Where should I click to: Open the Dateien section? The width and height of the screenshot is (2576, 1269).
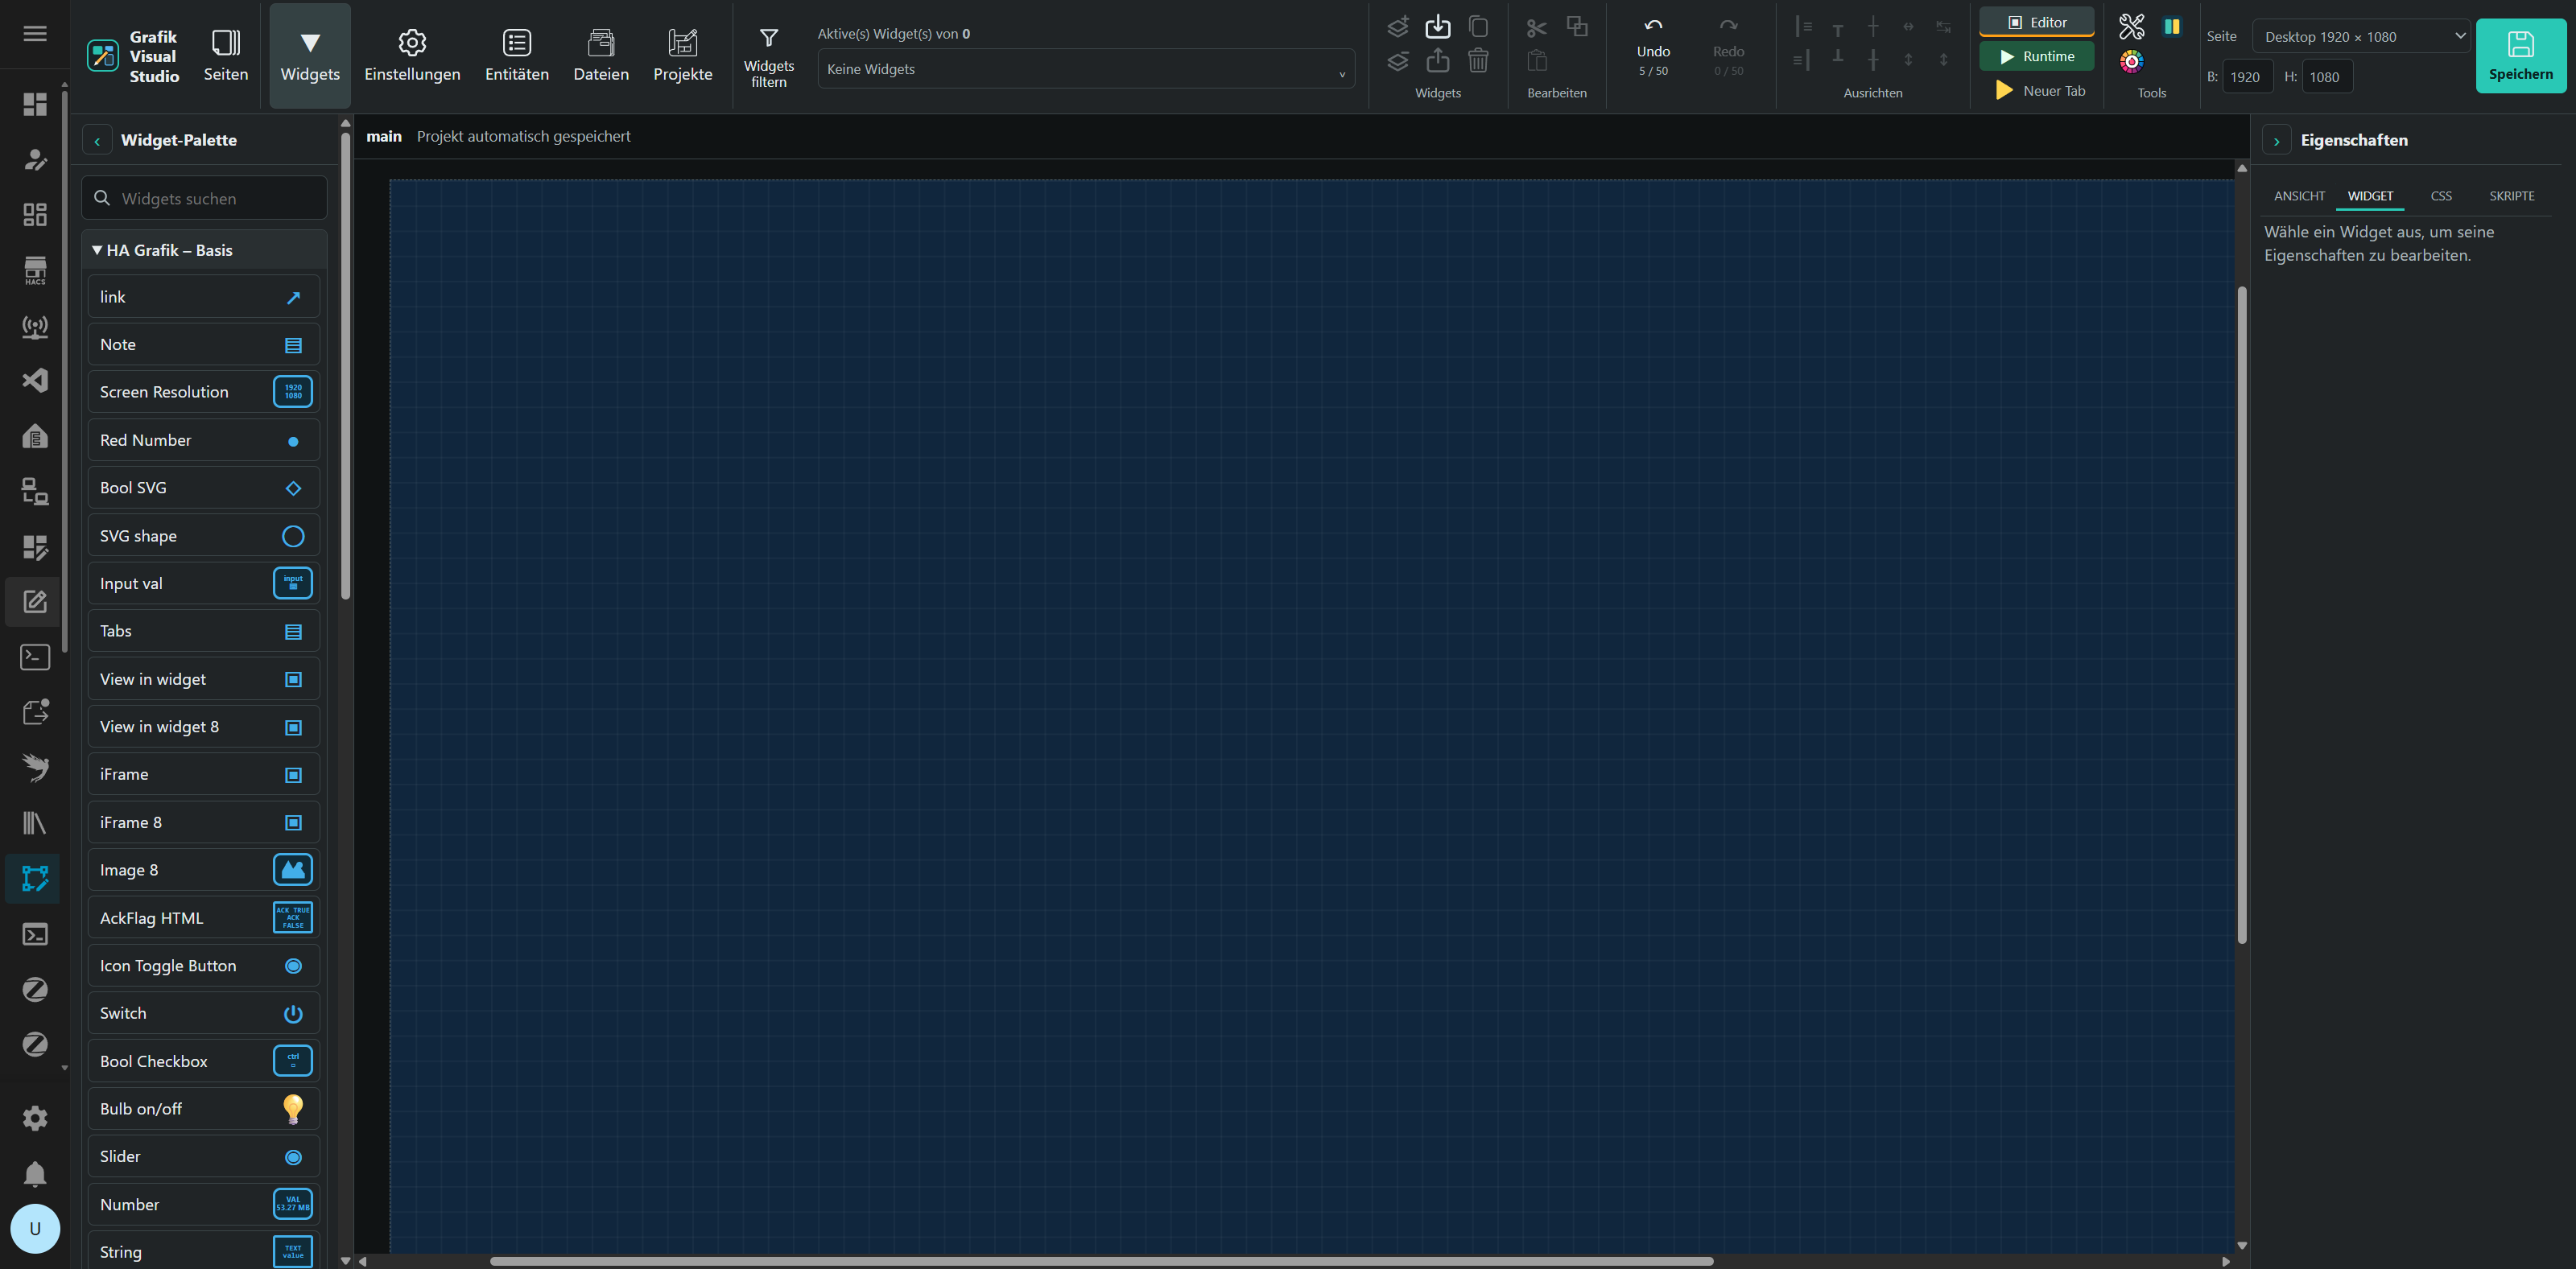600,55
